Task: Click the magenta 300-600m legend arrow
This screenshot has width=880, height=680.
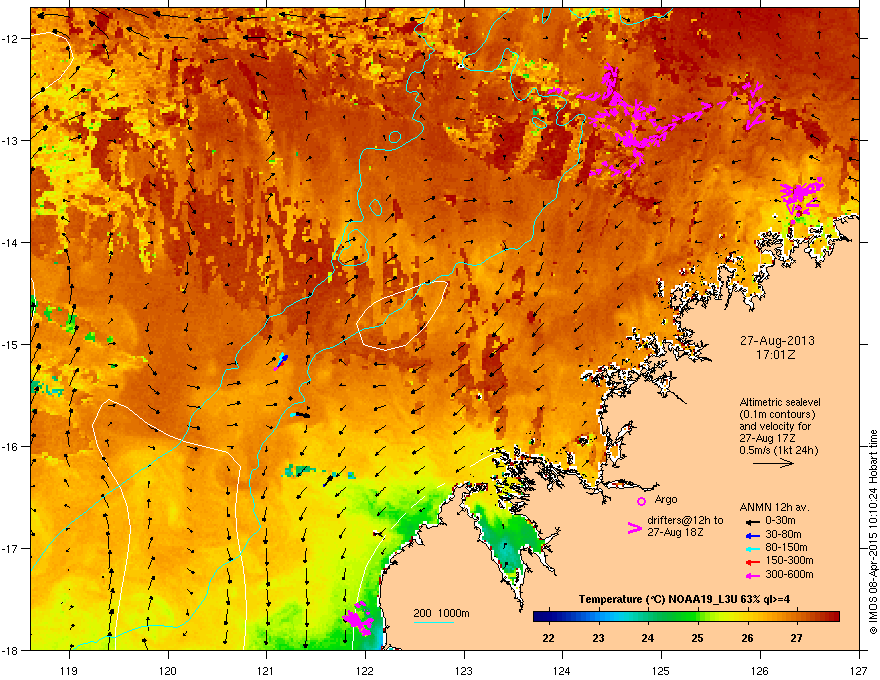Action: [x=753, y=575]
